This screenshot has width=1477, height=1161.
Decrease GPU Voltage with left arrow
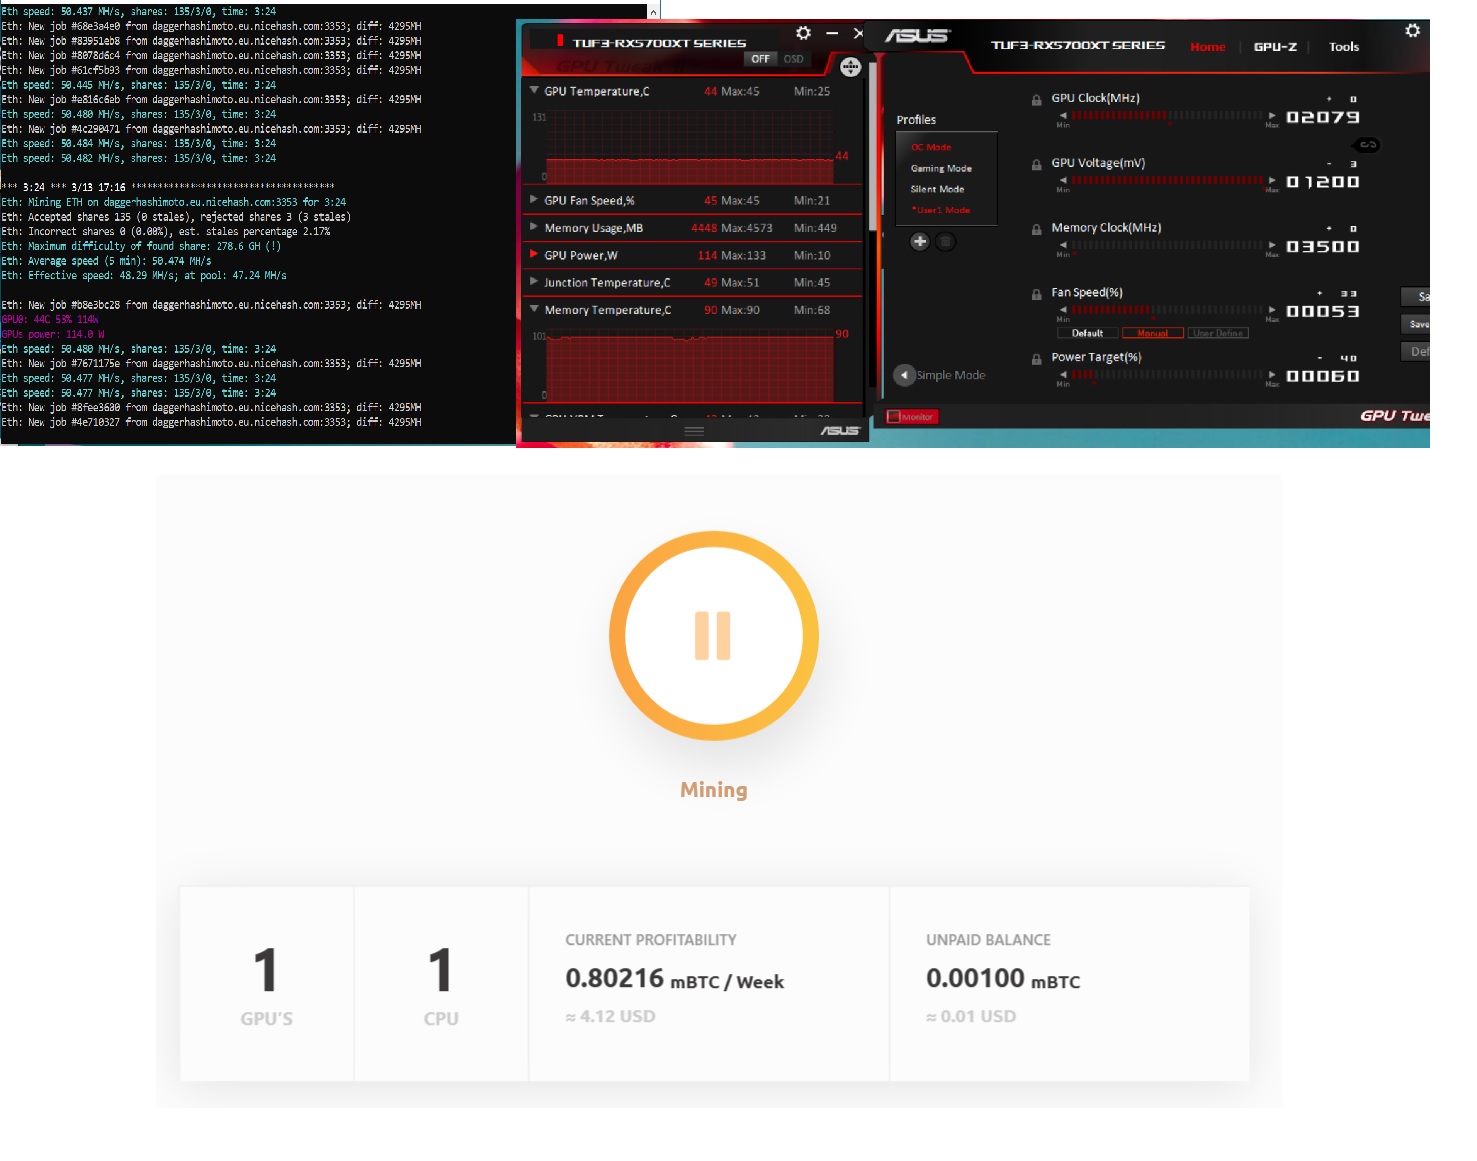point(1063,181)
